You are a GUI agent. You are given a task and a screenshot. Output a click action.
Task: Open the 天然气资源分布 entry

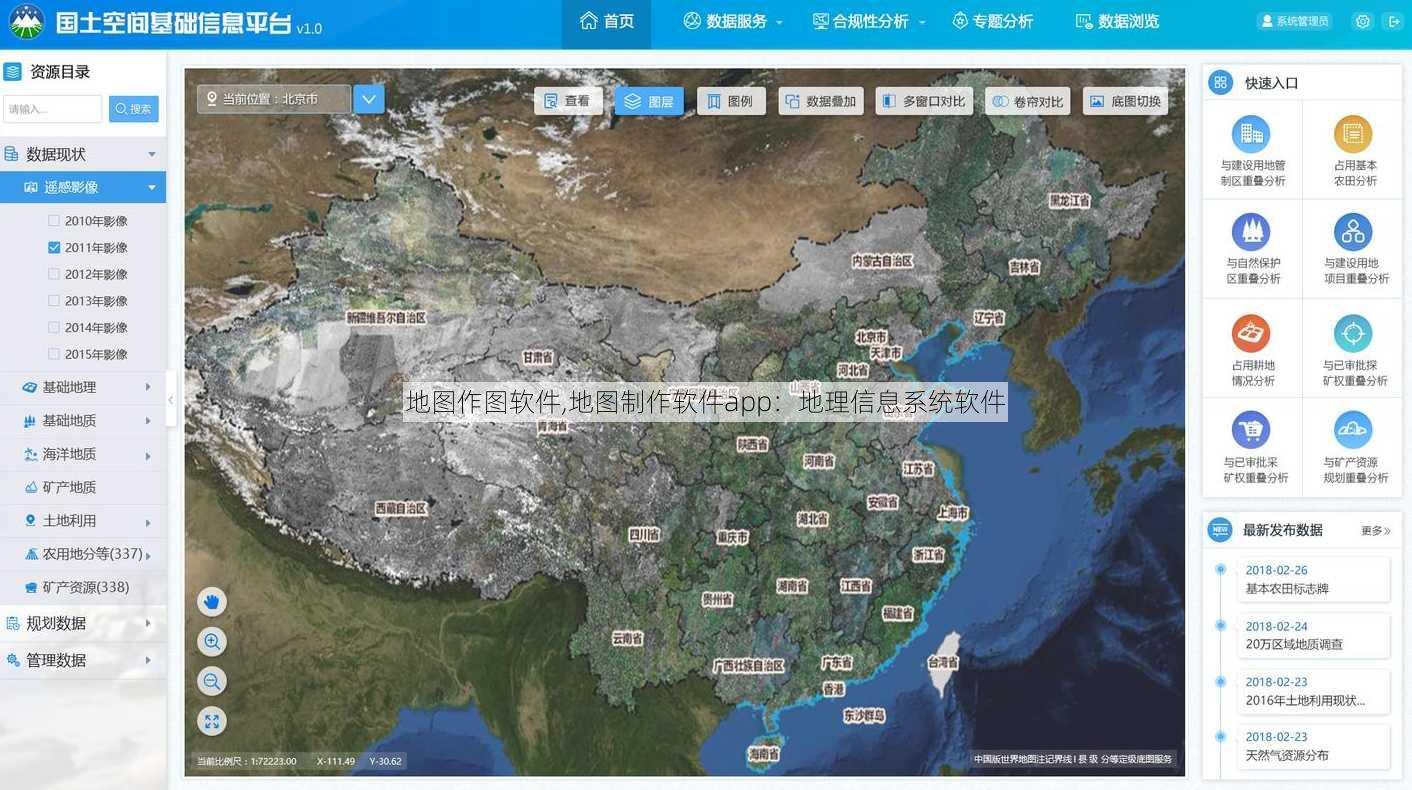1316,747
